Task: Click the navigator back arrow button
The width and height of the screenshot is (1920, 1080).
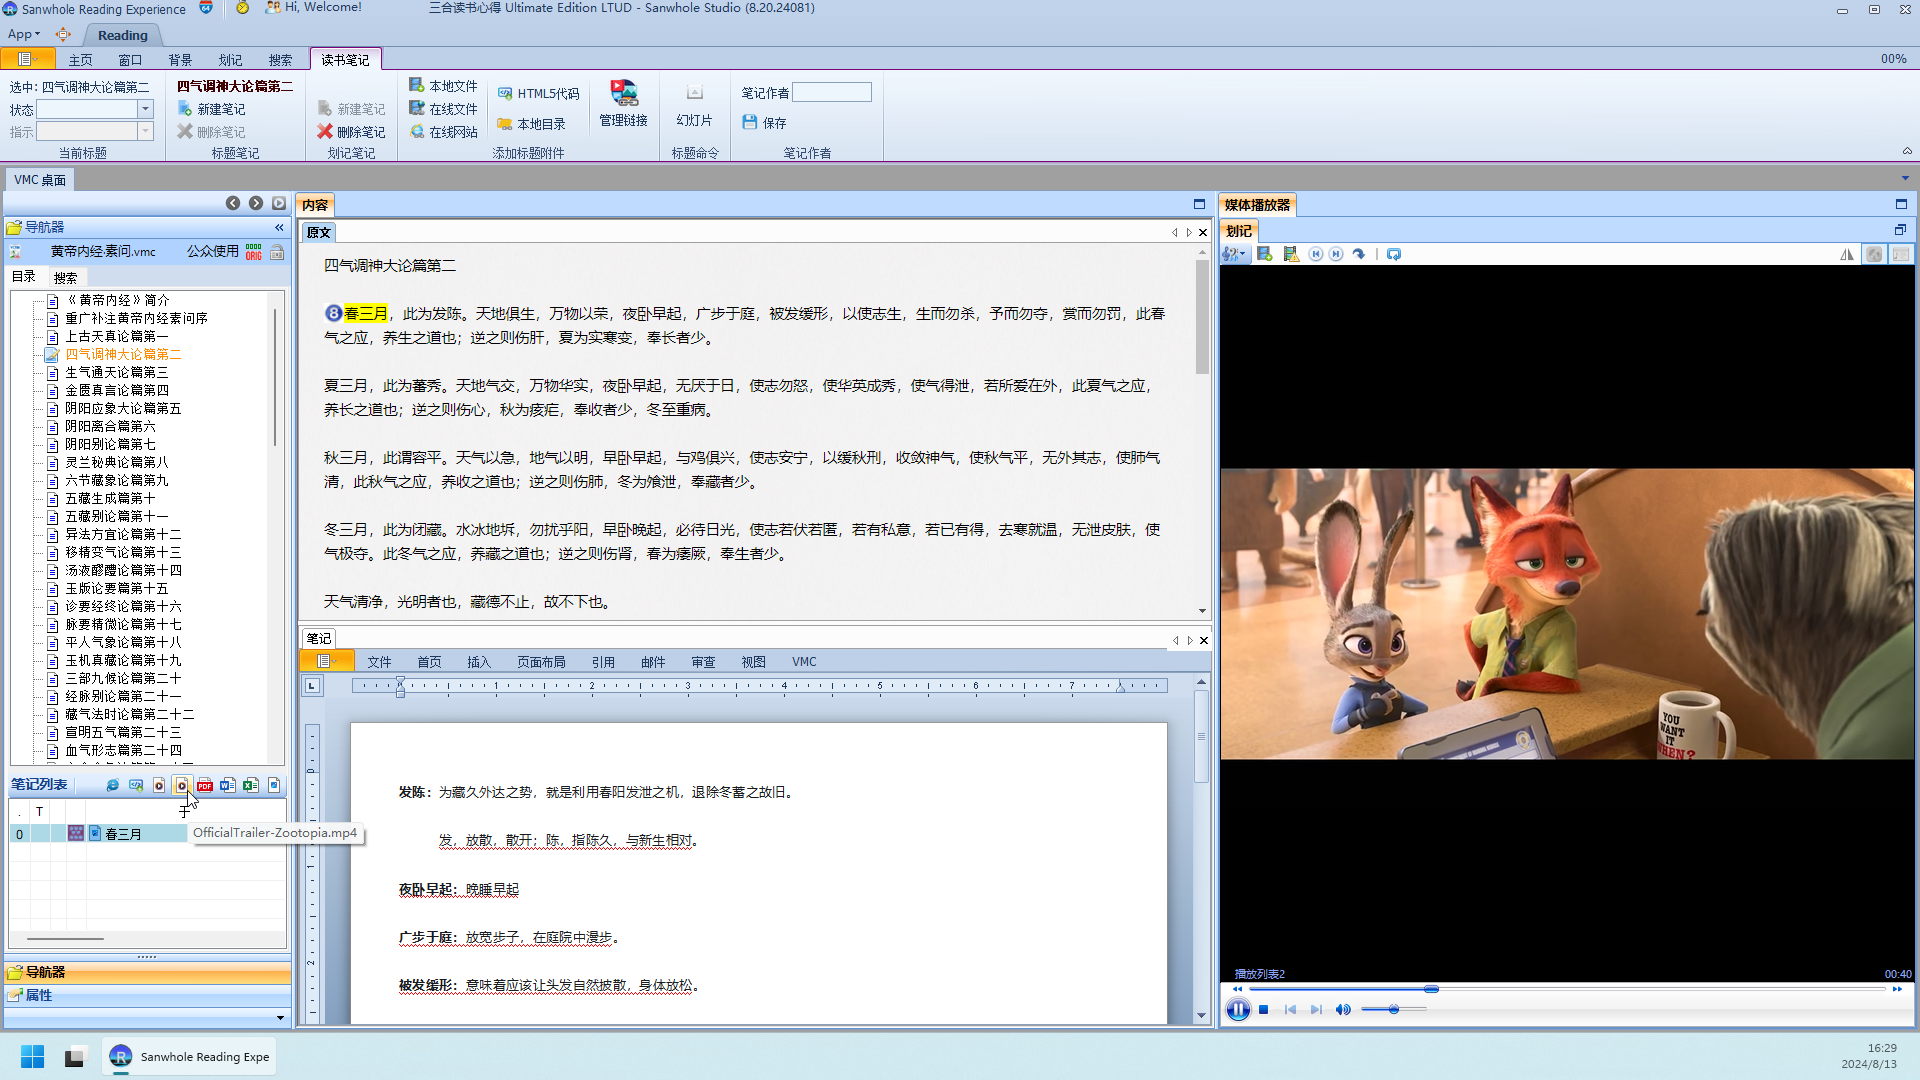Action: (233, 203)
